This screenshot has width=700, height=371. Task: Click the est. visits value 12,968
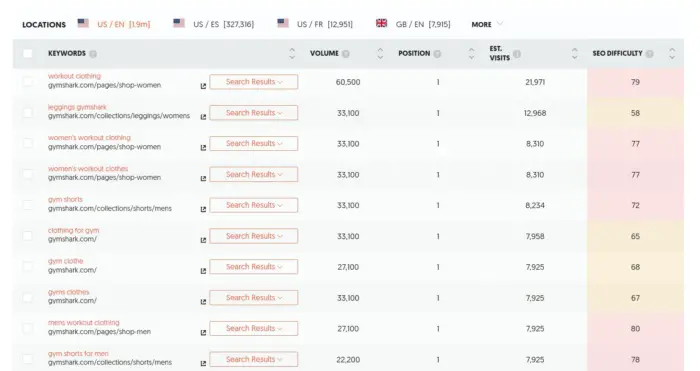tap(535, 113)
